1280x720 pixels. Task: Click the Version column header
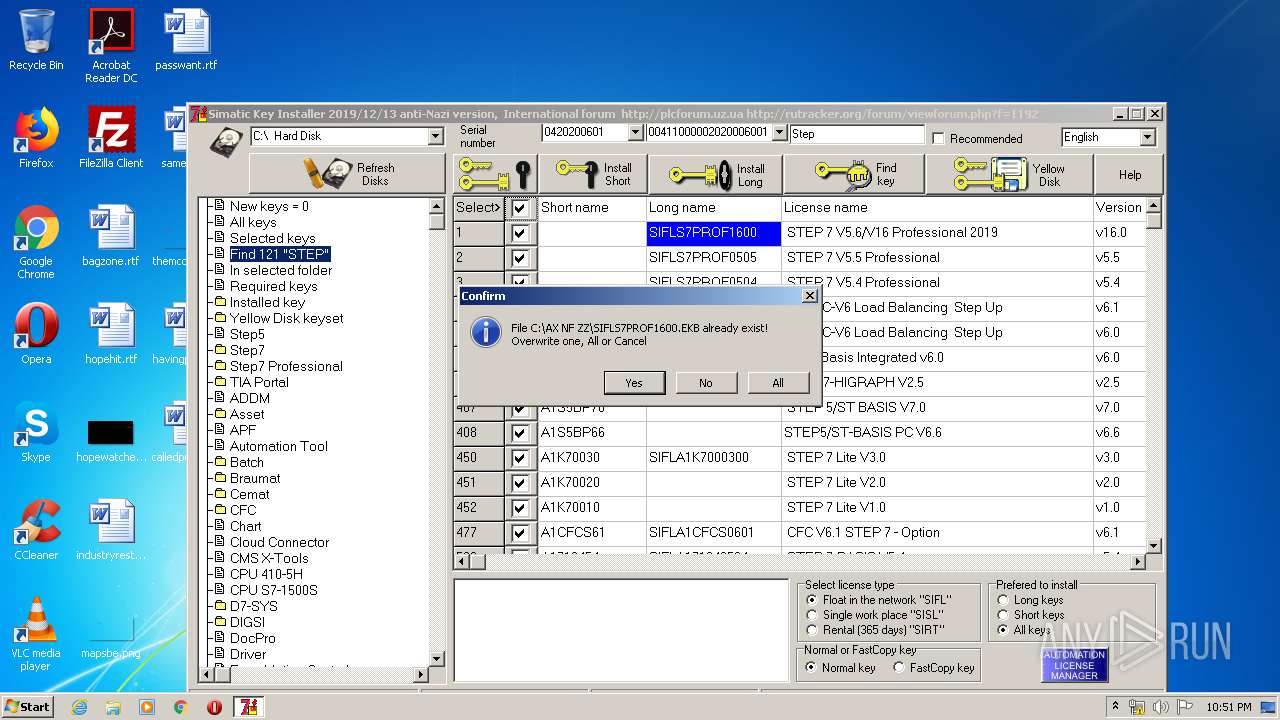pos(1118,208)
